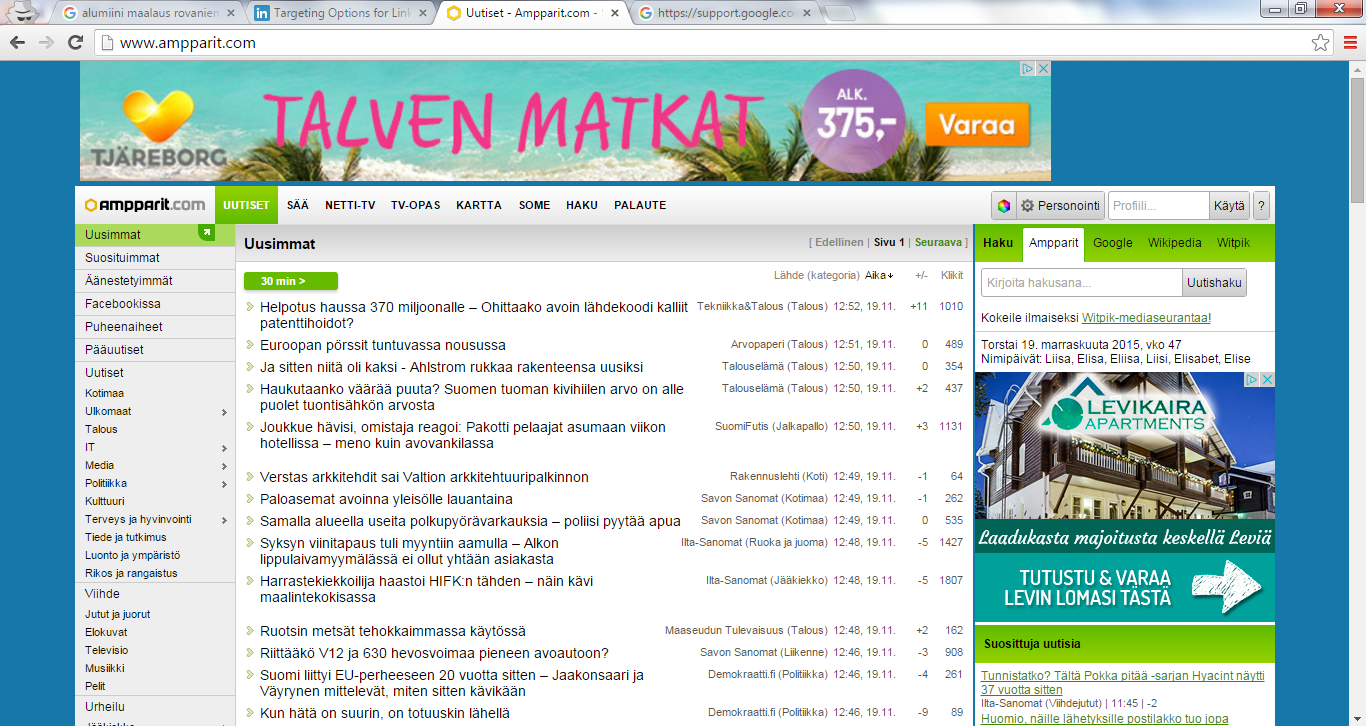
Task: Click the arrow icon beside 'Helpotus haussa 370 miljoonalle'
Action: click(250, 307)
